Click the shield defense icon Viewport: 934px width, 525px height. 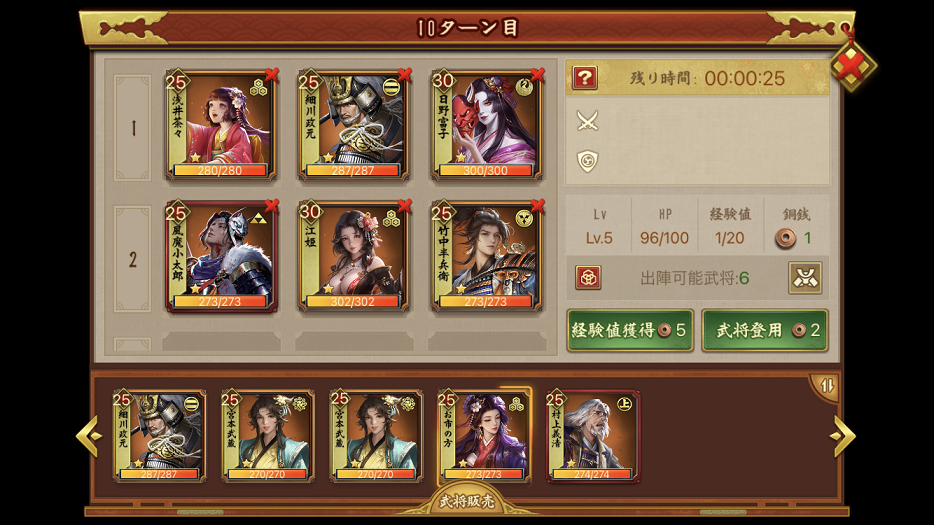[x=587, y=161]
